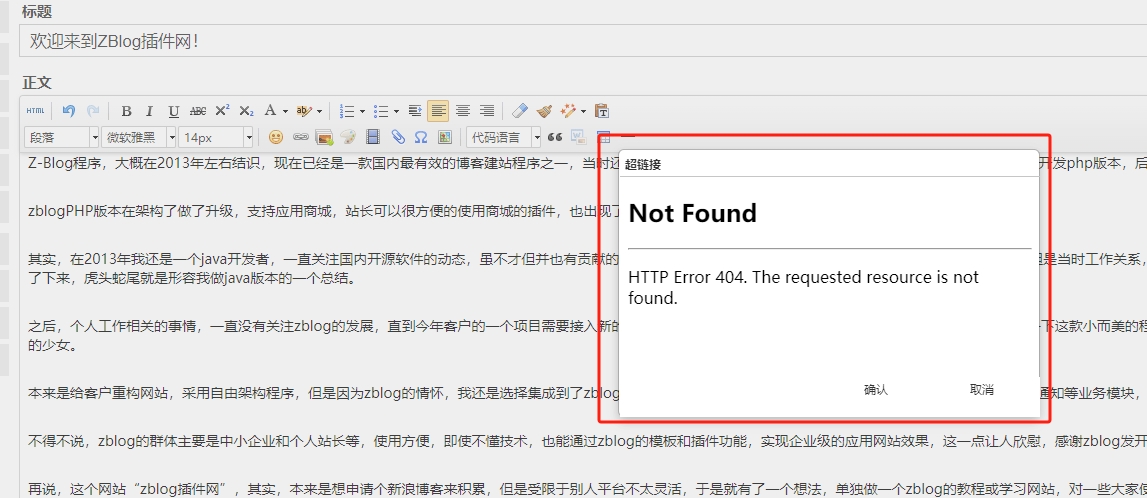Clear formatting with eraser icon

click(519, 111)
